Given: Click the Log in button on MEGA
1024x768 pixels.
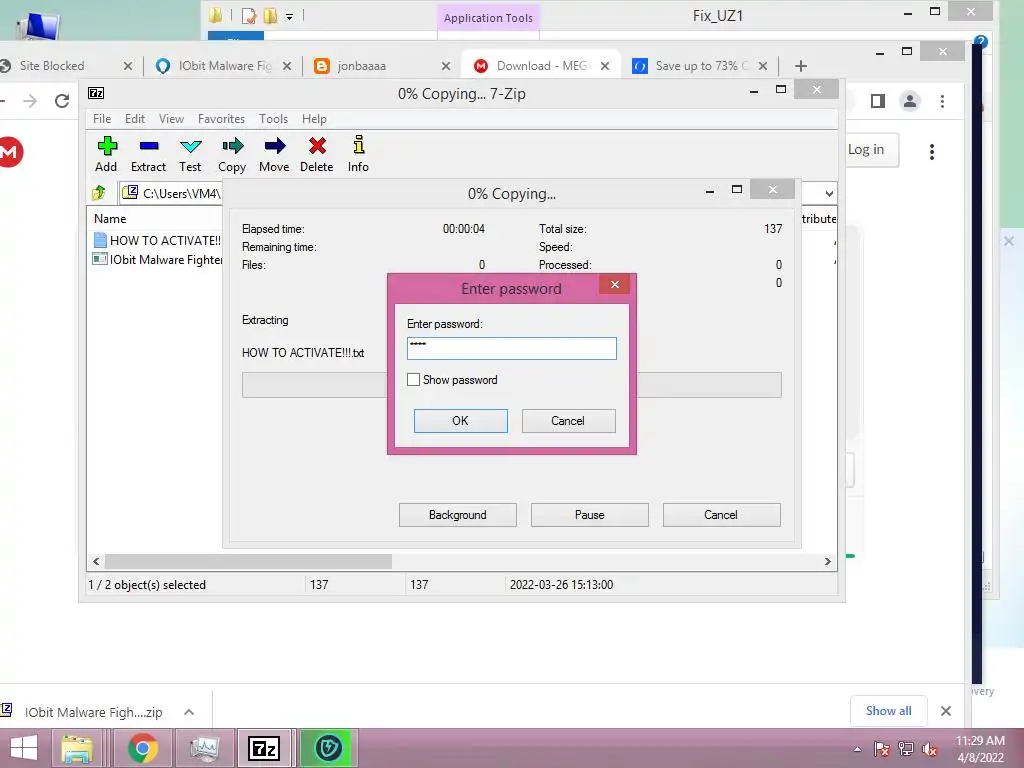Looking at the screenshot, I should tap(872, 150).
